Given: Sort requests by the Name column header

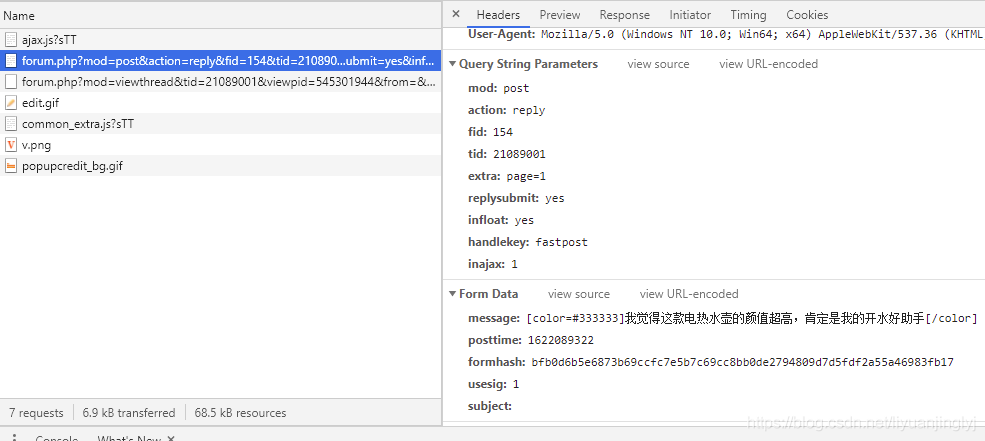Looking at the screenshot, I should tap(19, 16).
